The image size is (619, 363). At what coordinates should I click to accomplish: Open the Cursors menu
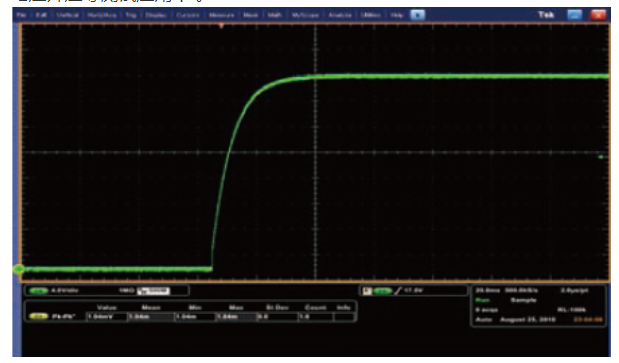pyautogui.click(x=188, y=15)
